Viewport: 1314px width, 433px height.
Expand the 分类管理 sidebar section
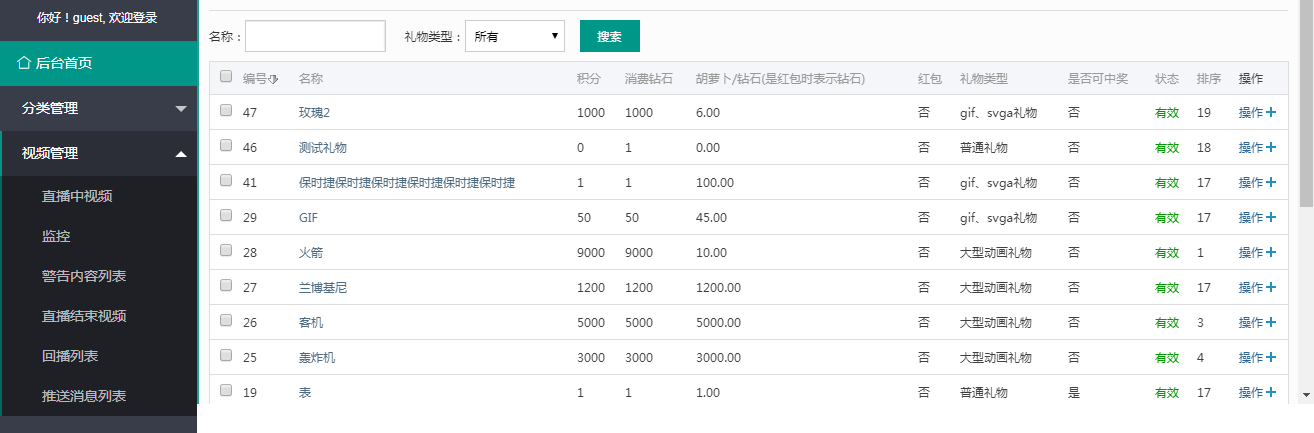(98, 108)
